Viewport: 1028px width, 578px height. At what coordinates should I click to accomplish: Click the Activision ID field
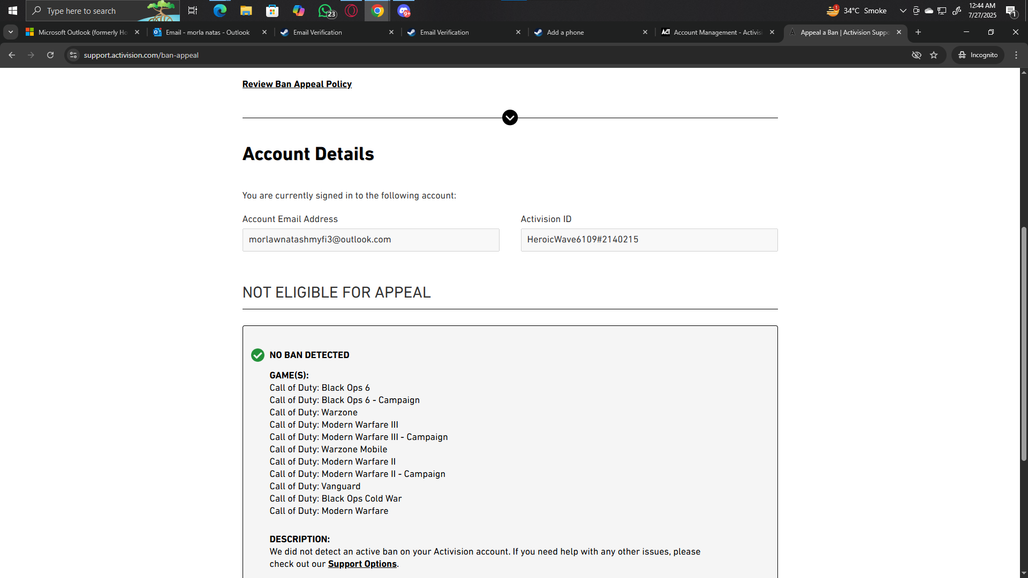[x=649, y=240]
